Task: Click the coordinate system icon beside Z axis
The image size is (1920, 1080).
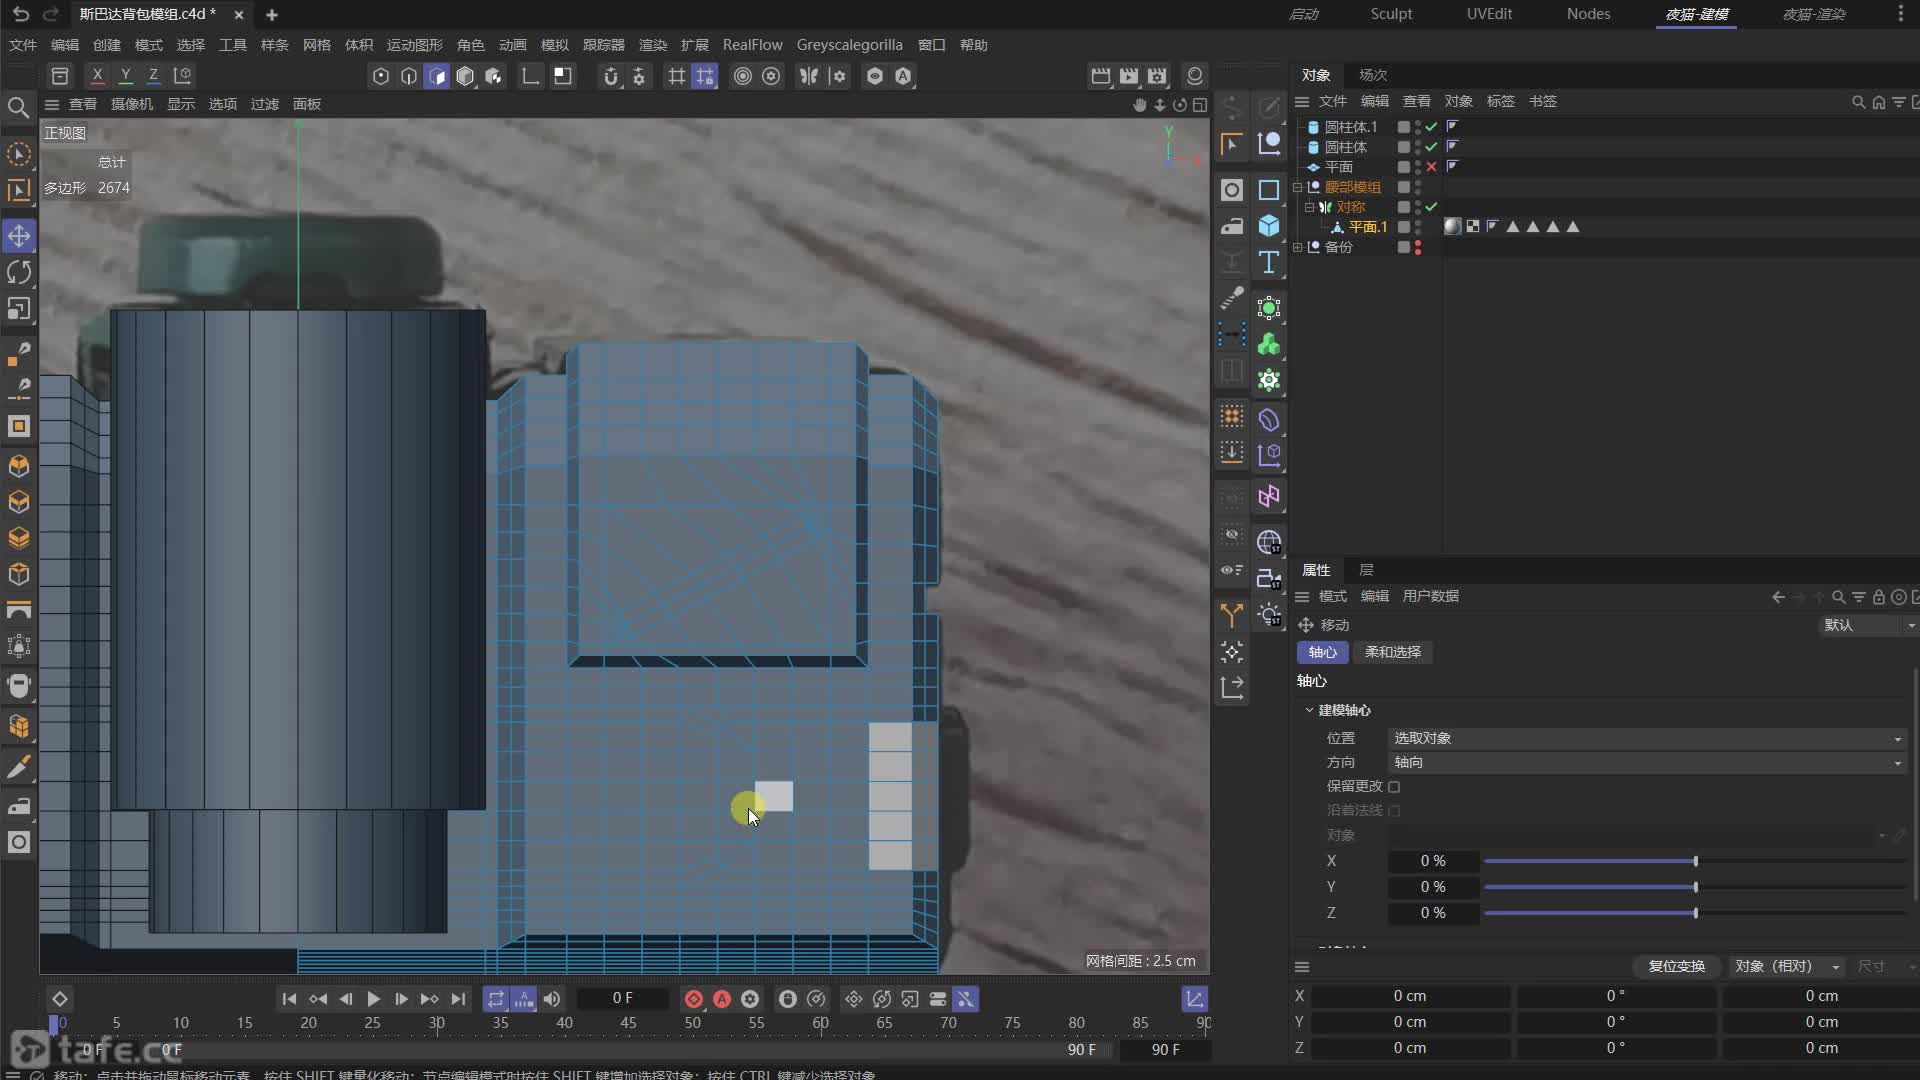Action: click(182, 75)
